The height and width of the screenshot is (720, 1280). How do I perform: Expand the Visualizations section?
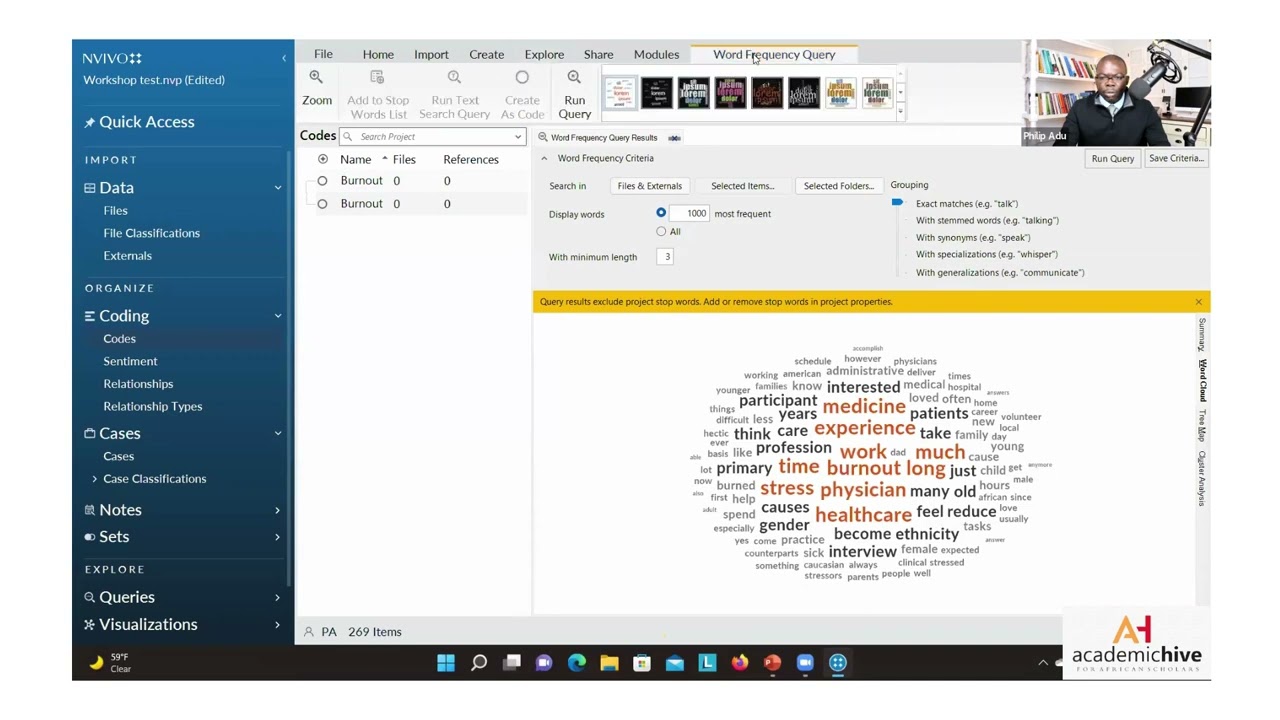278,625
